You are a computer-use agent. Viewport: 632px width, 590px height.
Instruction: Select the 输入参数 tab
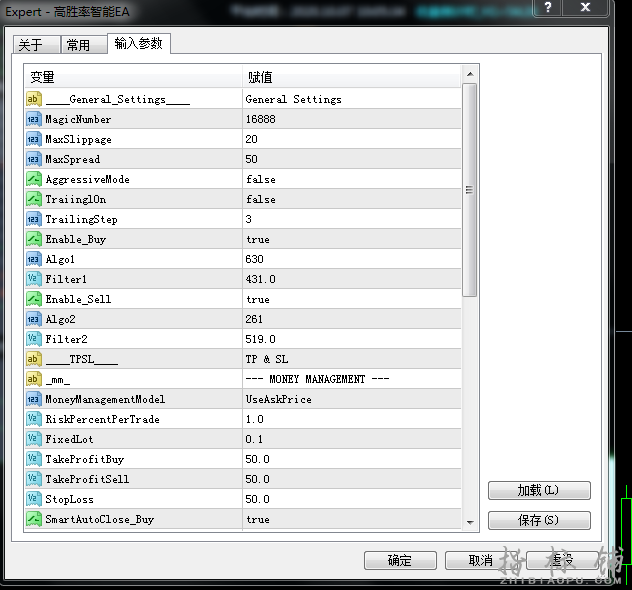coord(139,43)
